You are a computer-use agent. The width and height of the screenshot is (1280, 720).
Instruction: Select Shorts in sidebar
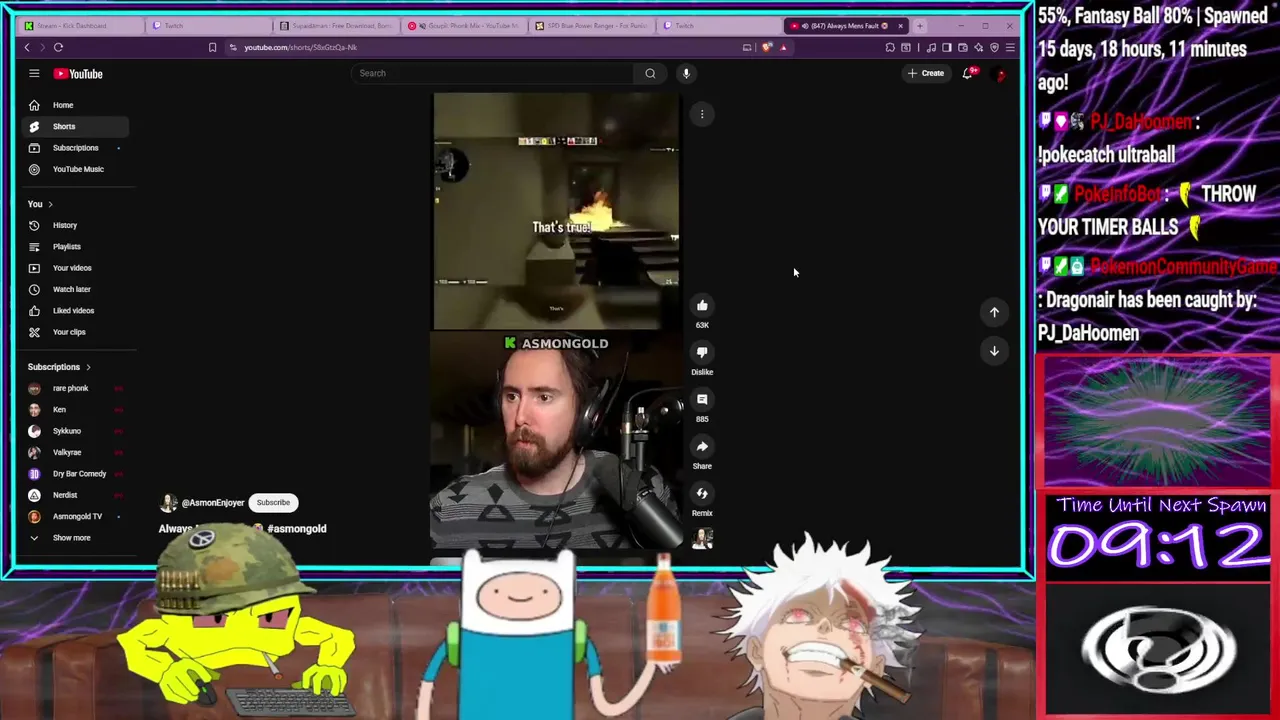(x=75, y=126)
